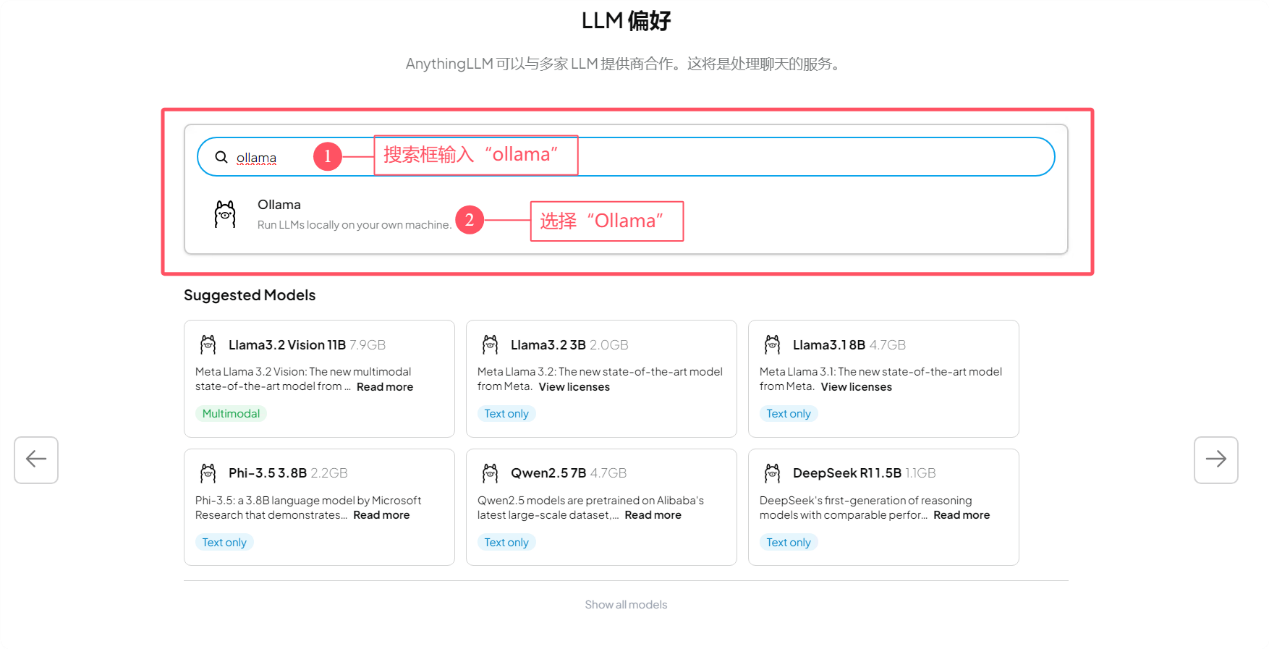Click Text only tag on Qwen2.5 7B
Viewport: 1269px width, 649px height.
click(x=507, y=542)
